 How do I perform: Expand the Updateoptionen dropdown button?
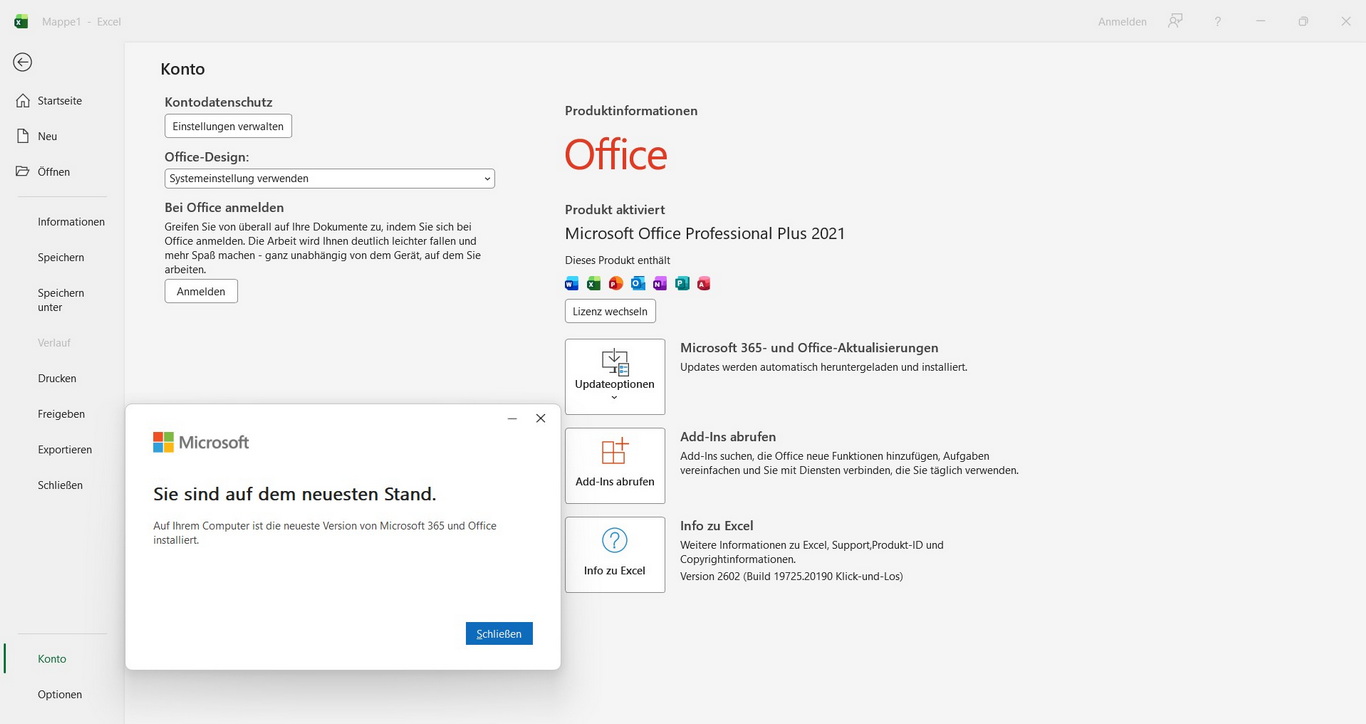tap(614, 376)
